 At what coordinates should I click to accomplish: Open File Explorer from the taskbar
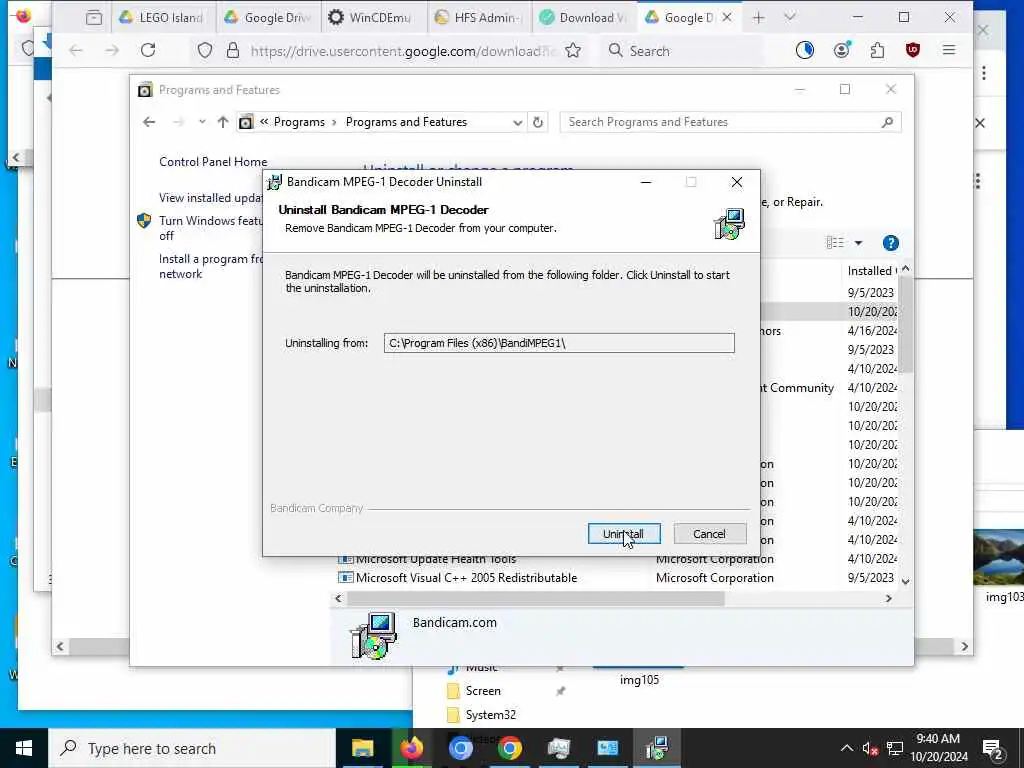click(362, 748)
